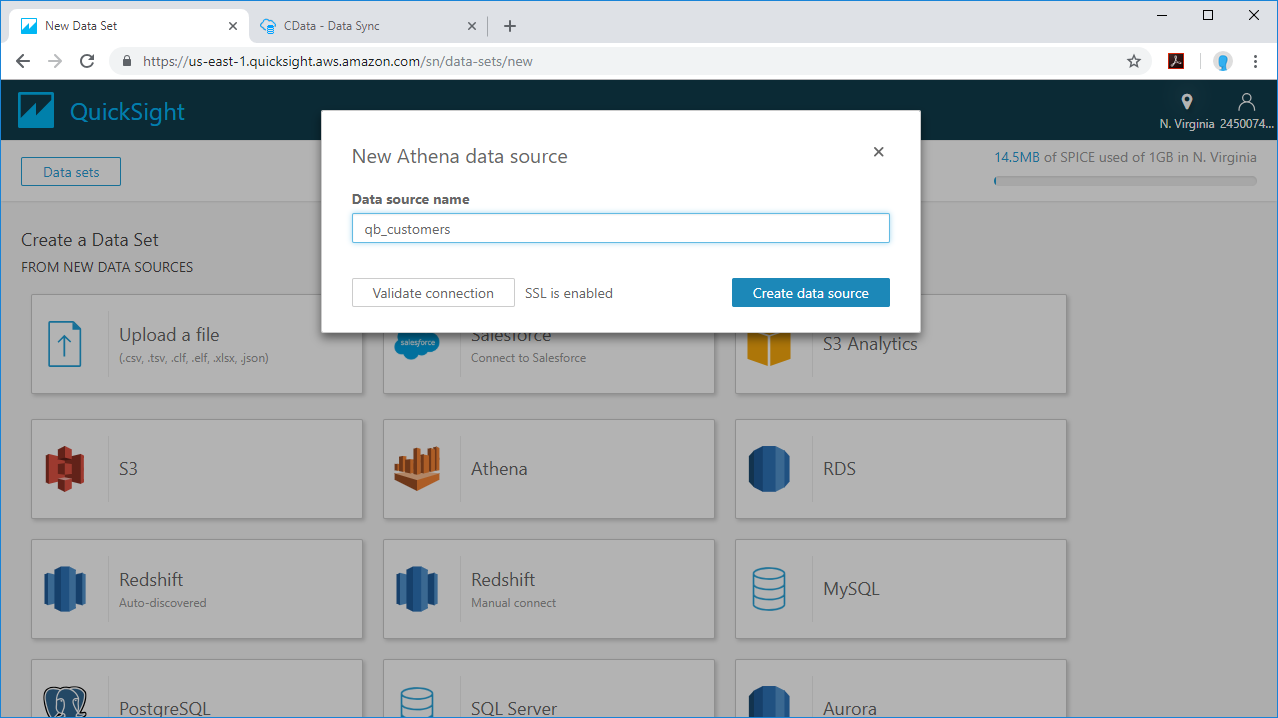Click Validate connection button
Screen dimensions: 1278x718
433,293
